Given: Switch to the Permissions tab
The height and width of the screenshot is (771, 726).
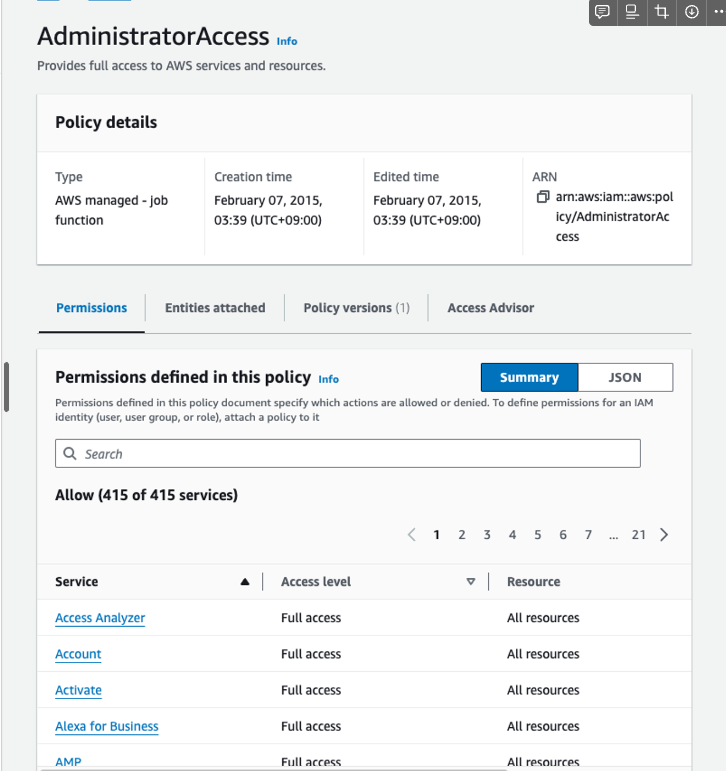Looking at the screenshot, I should (x=91, y=308).
